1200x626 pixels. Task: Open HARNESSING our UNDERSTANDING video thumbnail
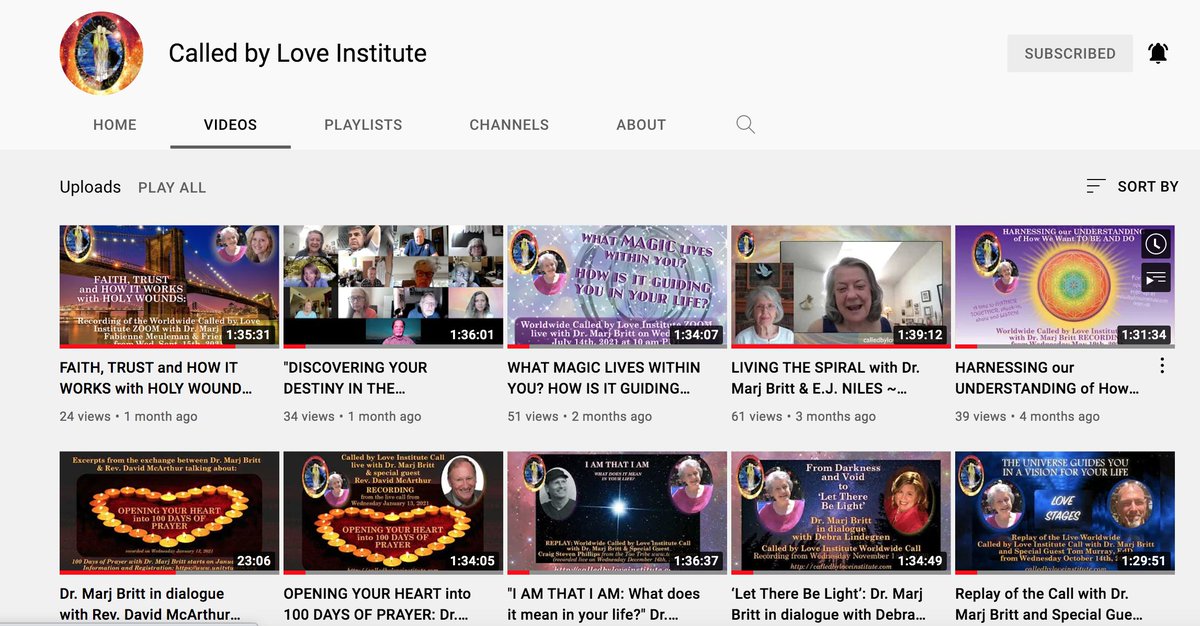[x=1065, y=286]
